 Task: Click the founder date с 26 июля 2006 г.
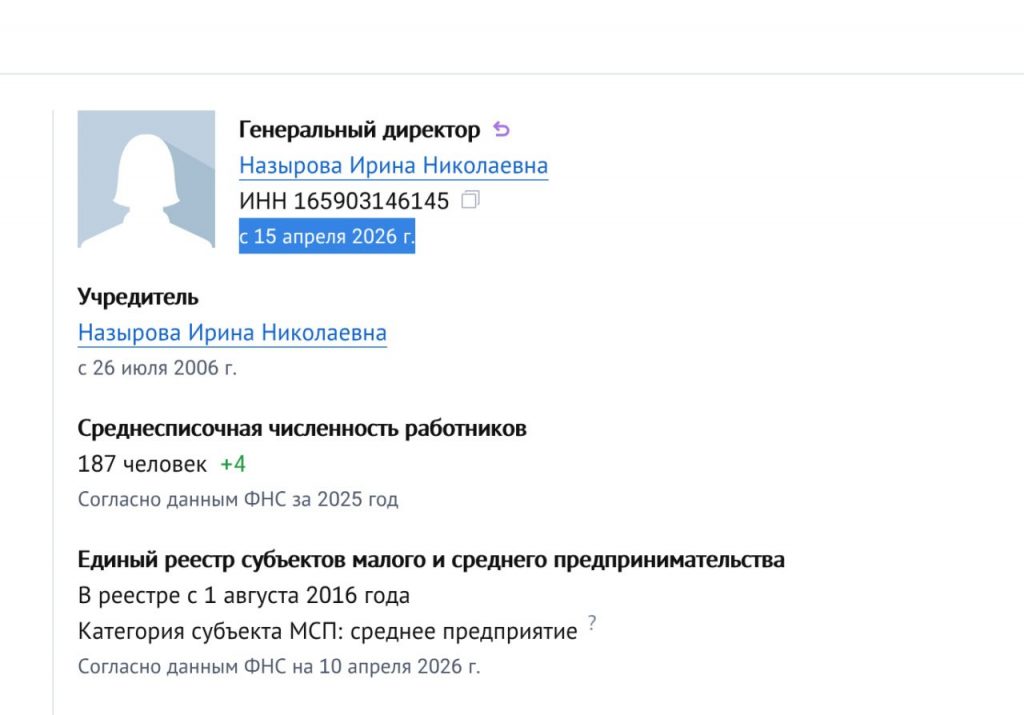click(x=157, y=368)
